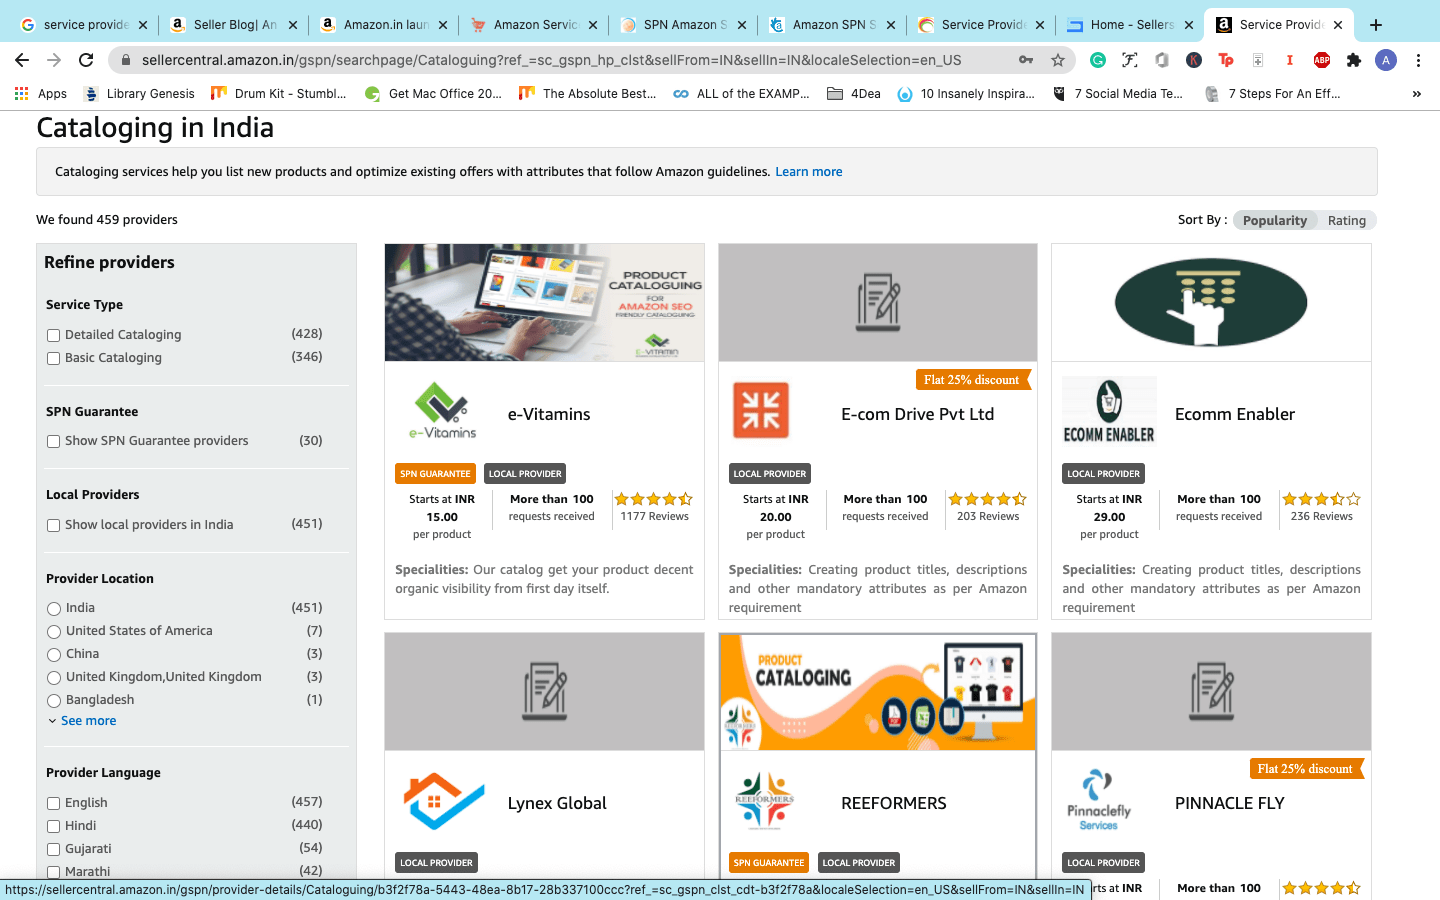1440x900 pixels.
Task: Open the e-Vitamins provider name
Action: click(x=549, y=414)
